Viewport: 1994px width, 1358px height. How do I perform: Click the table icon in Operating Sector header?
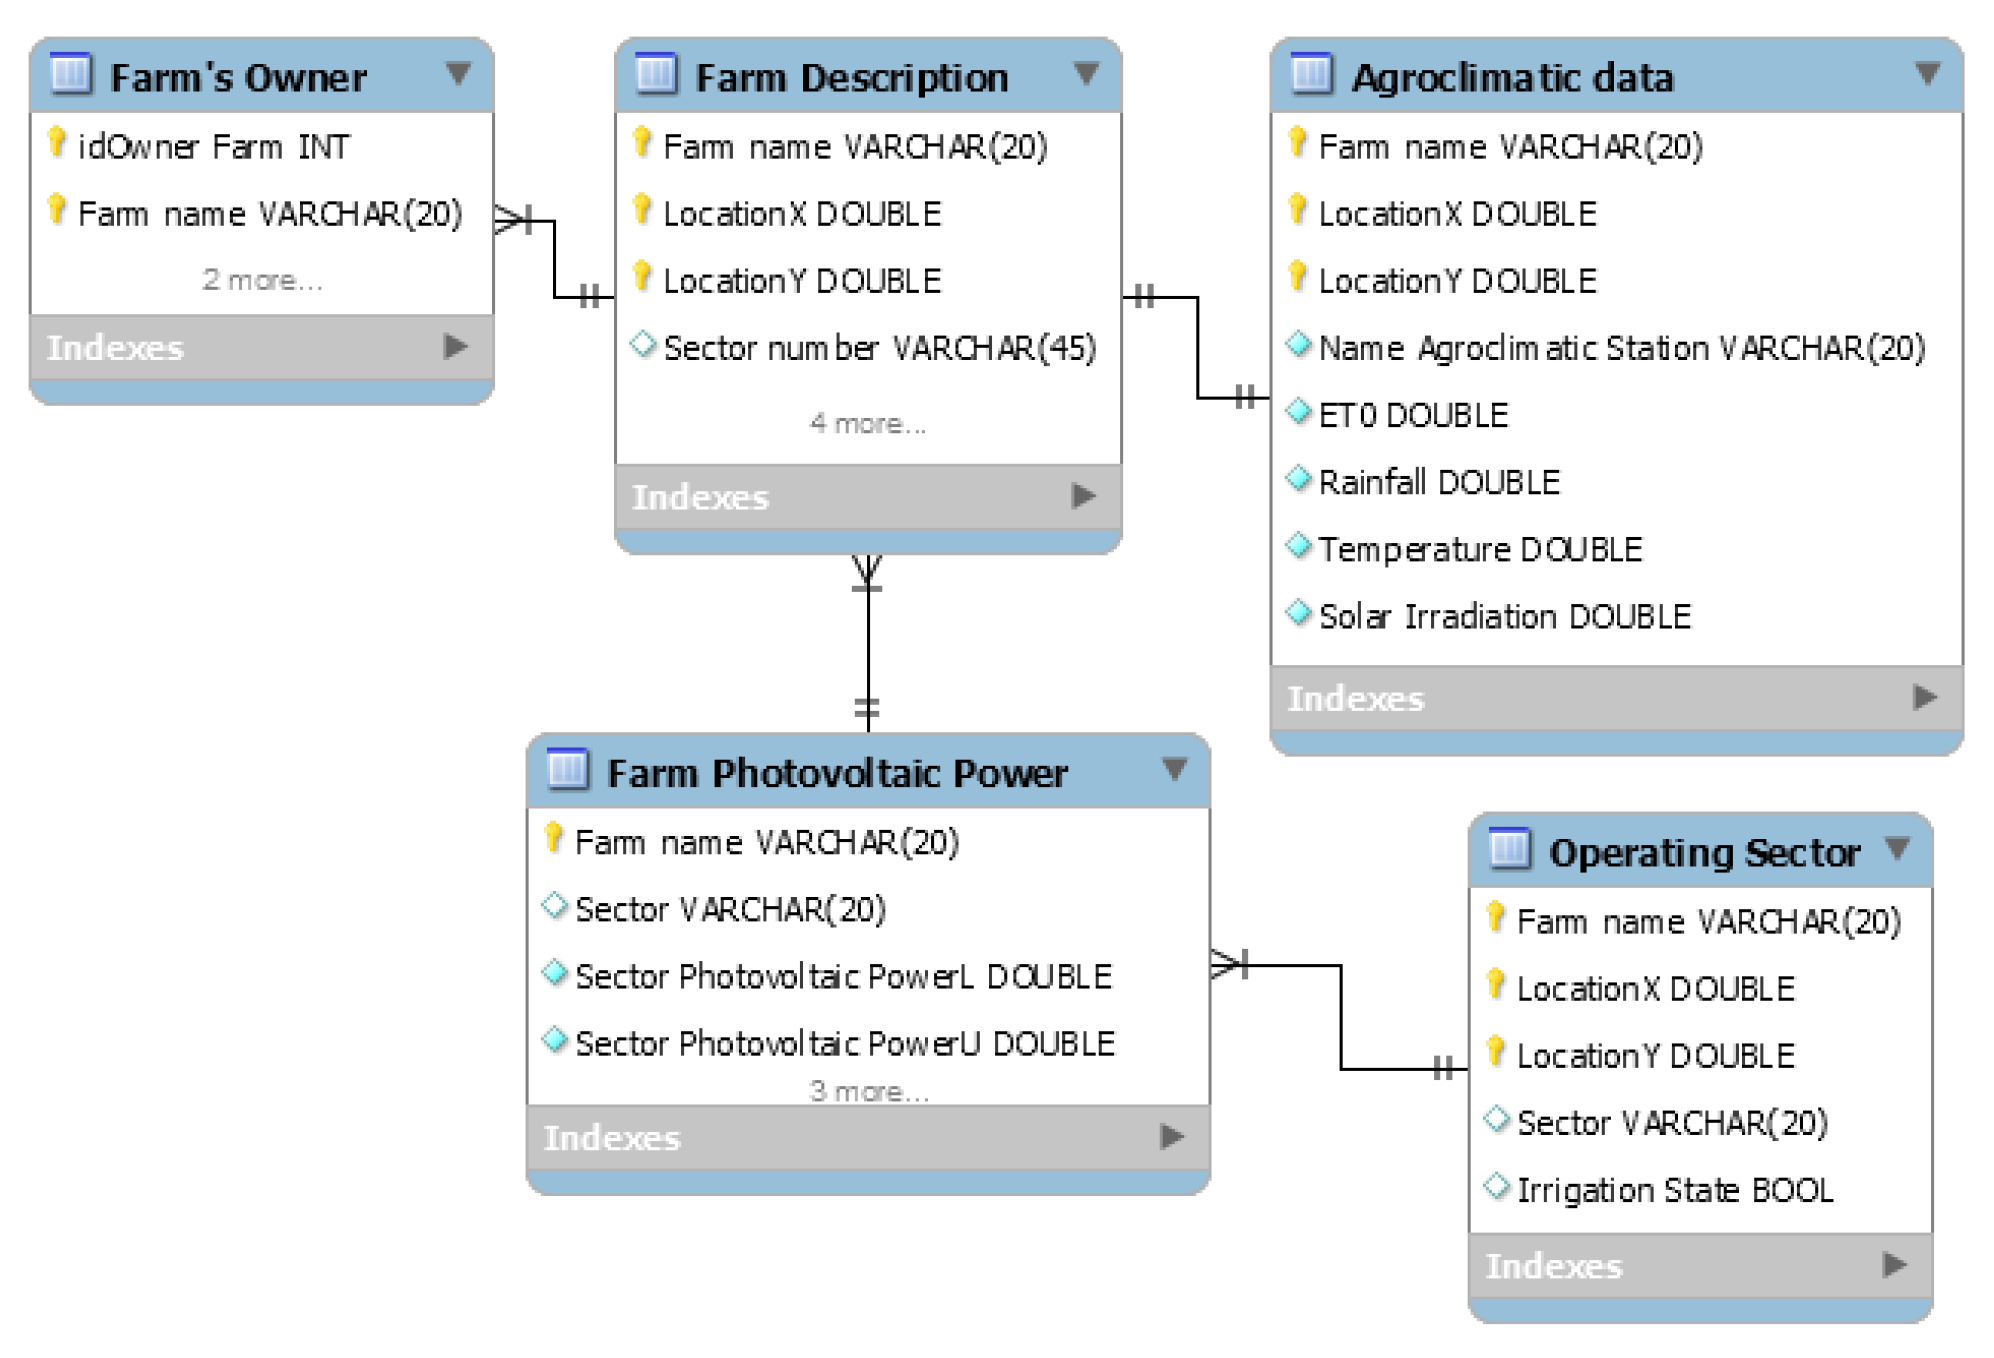1509,849
